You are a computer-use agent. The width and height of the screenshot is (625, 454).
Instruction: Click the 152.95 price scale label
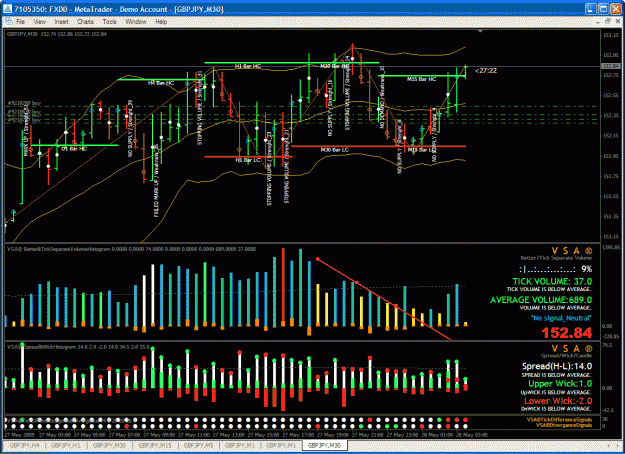[610, 55]
